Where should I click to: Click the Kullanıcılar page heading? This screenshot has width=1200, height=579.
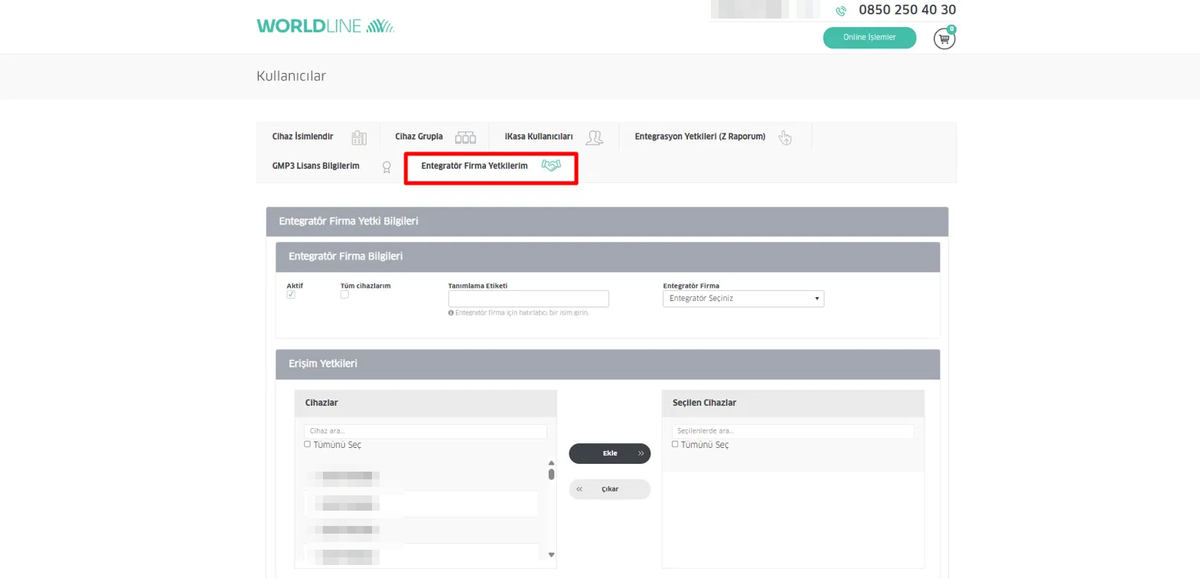[291, 76]
